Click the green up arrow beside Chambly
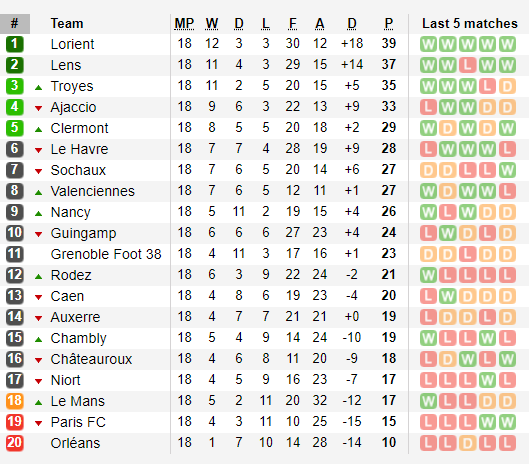 38,339
